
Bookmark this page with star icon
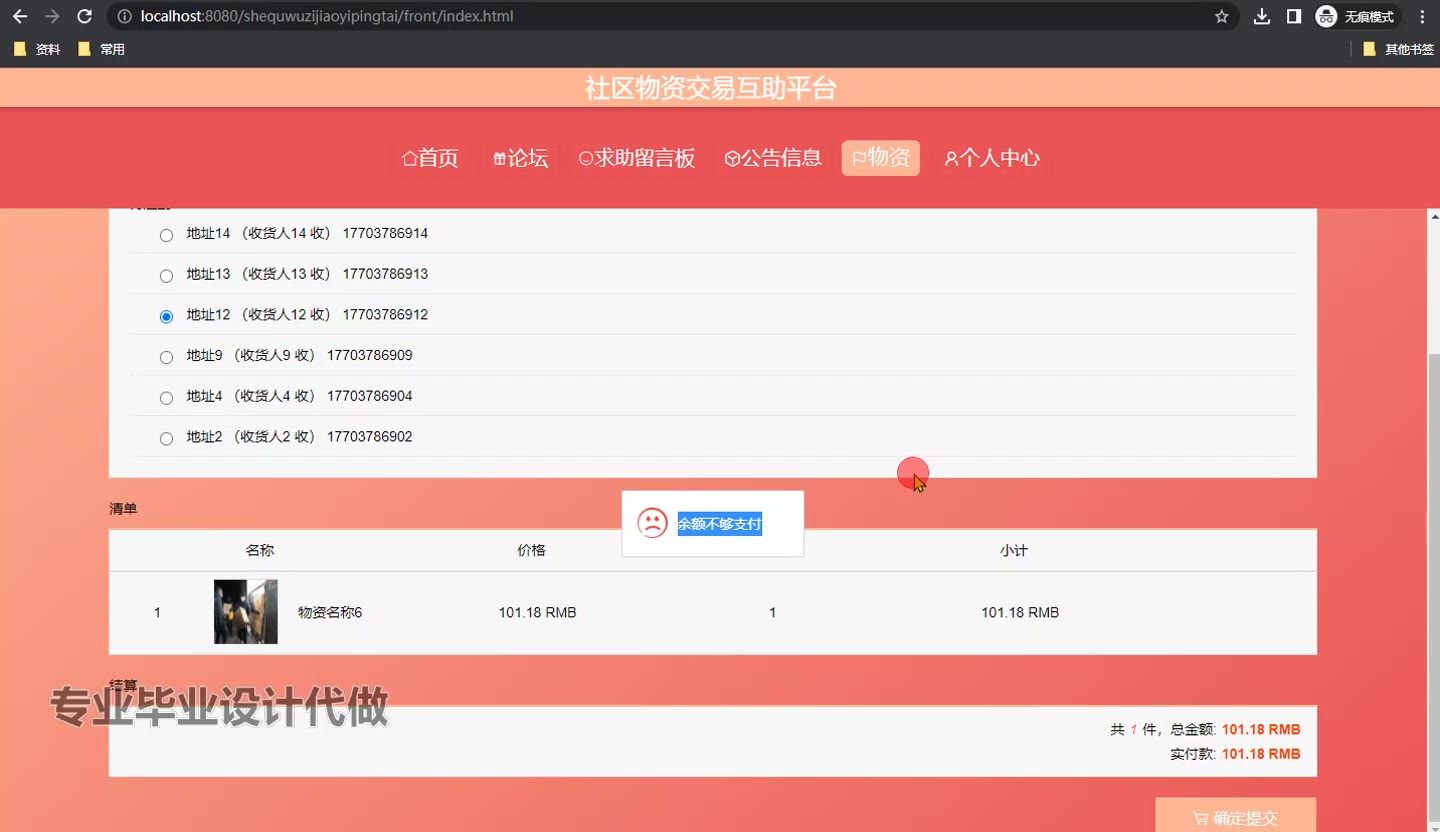click(1221, 17)
